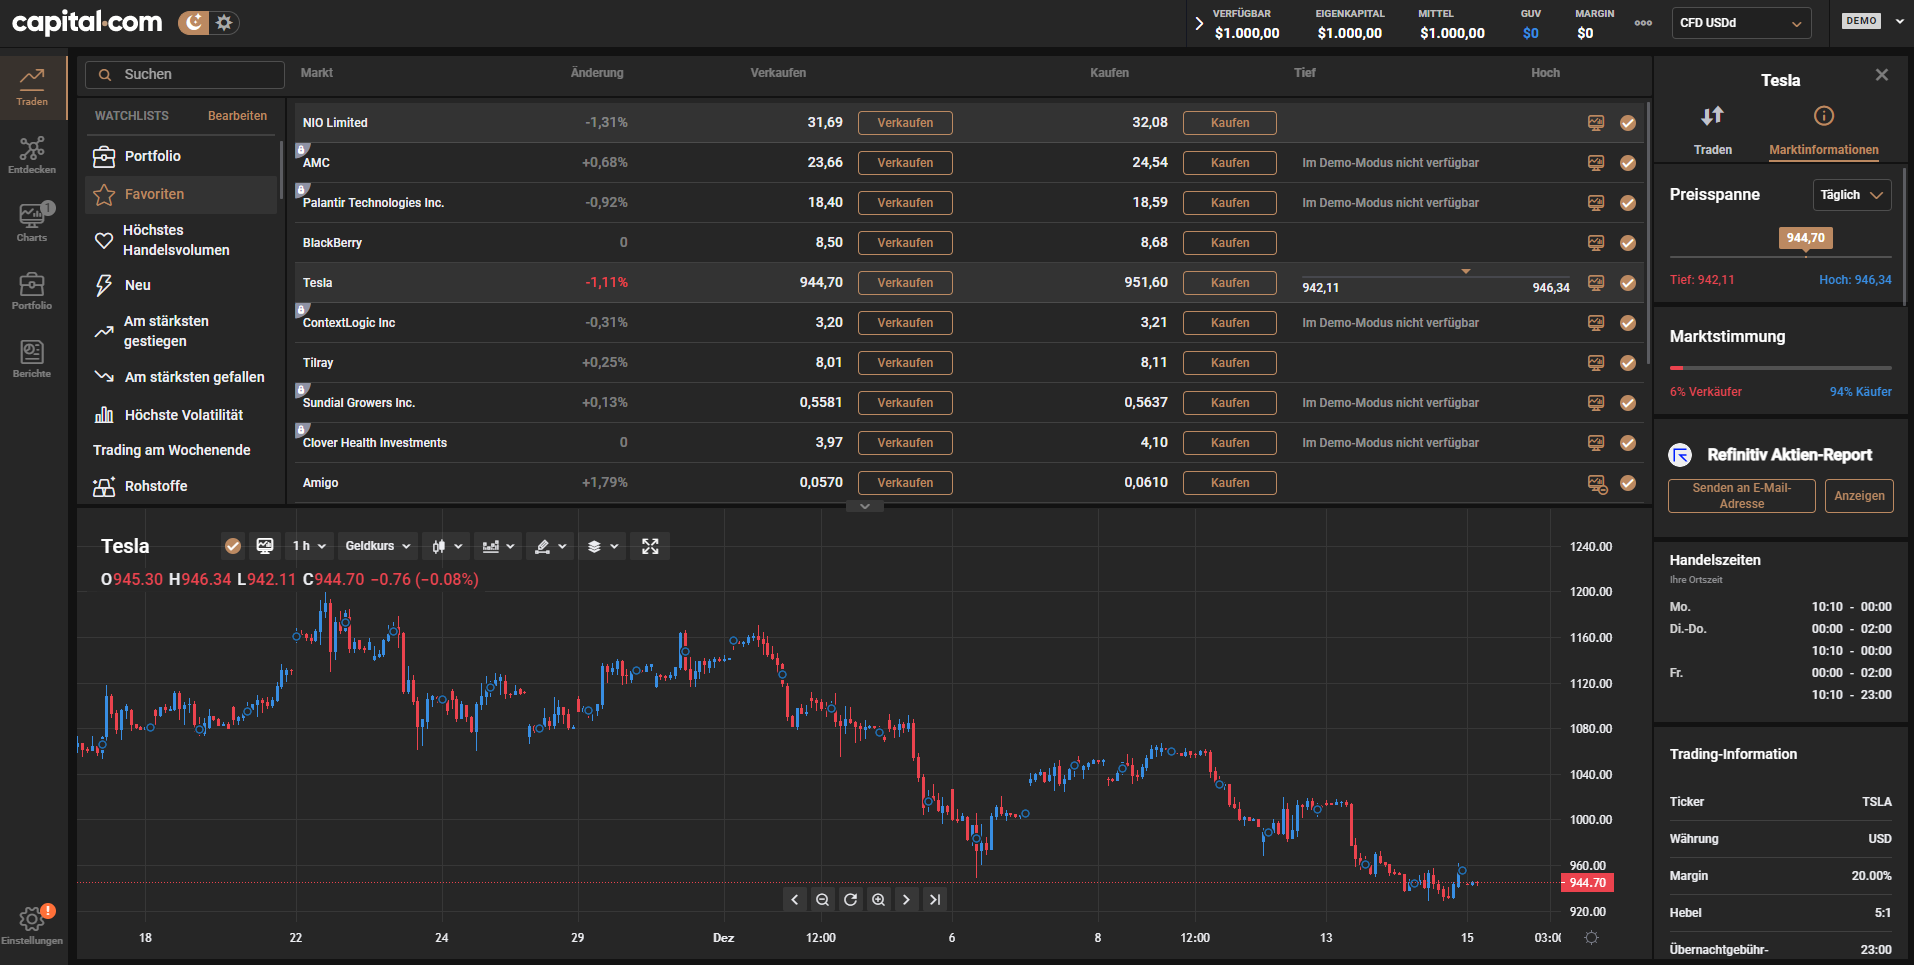Click Kaufen for Amigo
The image size is (1914, 965).
[x=1230, y=483]
